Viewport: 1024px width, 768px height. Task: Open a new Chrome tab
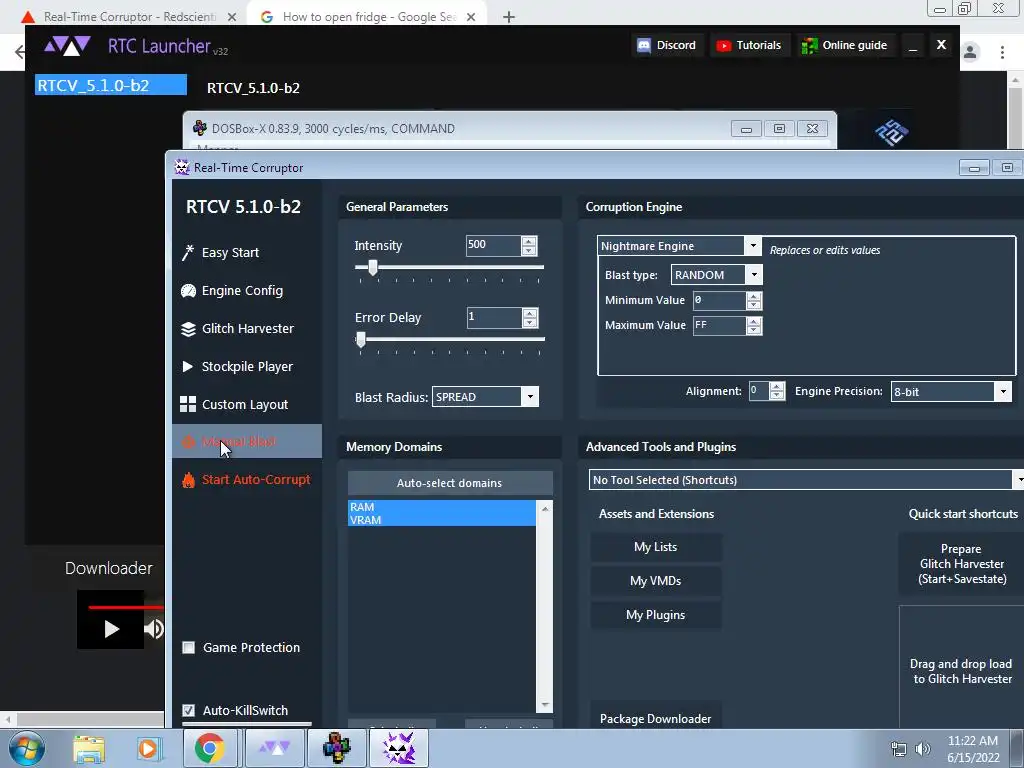tap(509, 18)
